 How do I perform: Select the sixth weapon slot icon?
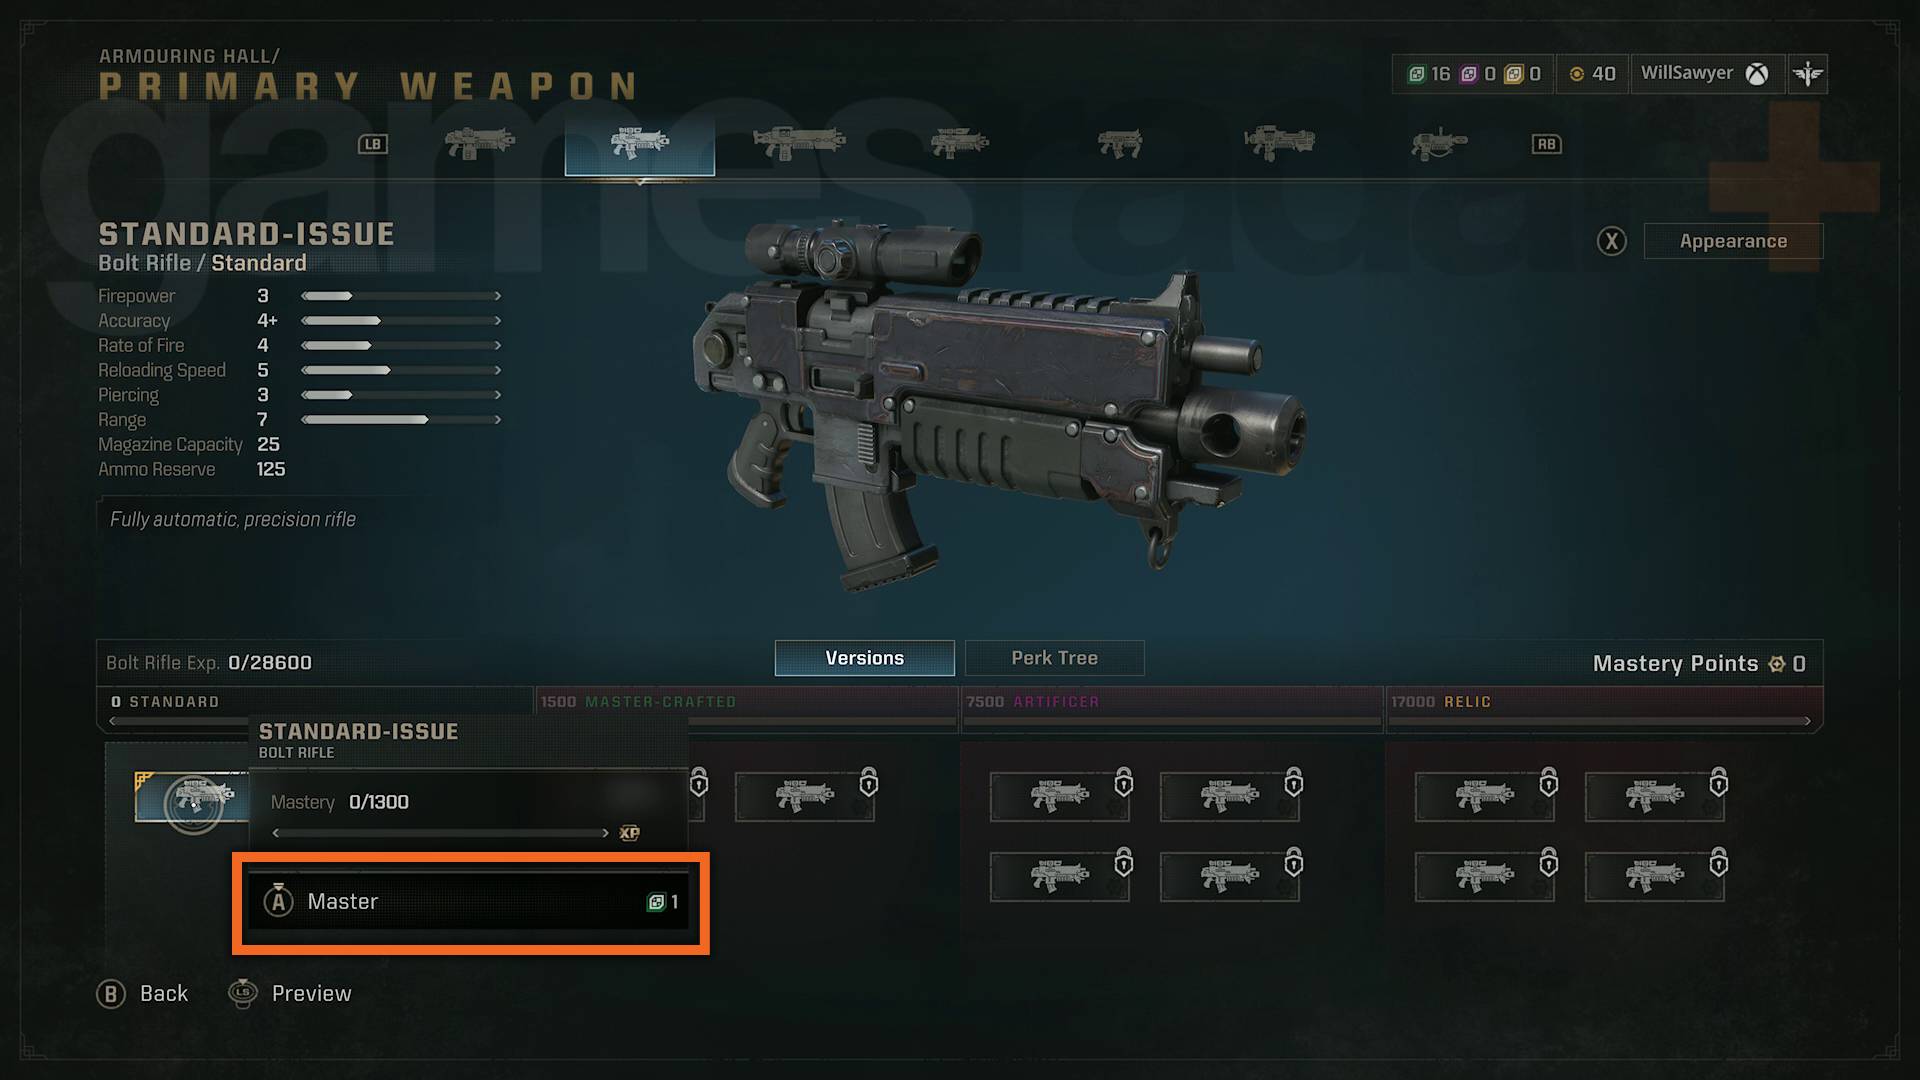pyautogui.click(x=1274, y=142)
